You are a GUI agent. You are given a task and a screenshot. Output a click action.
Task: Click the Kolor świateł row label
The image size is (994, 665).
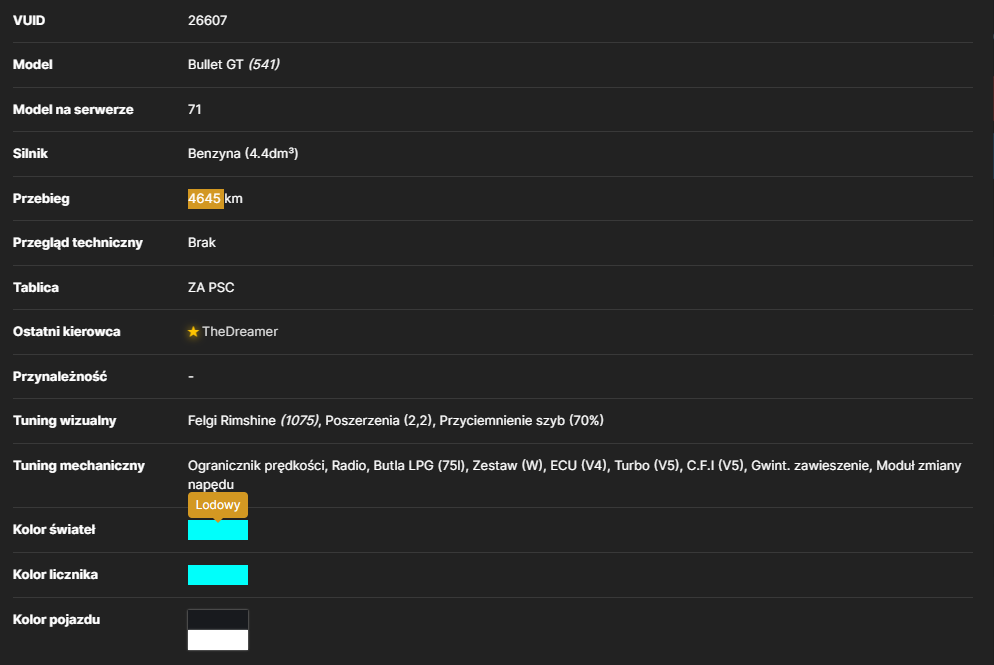point(54,530)
